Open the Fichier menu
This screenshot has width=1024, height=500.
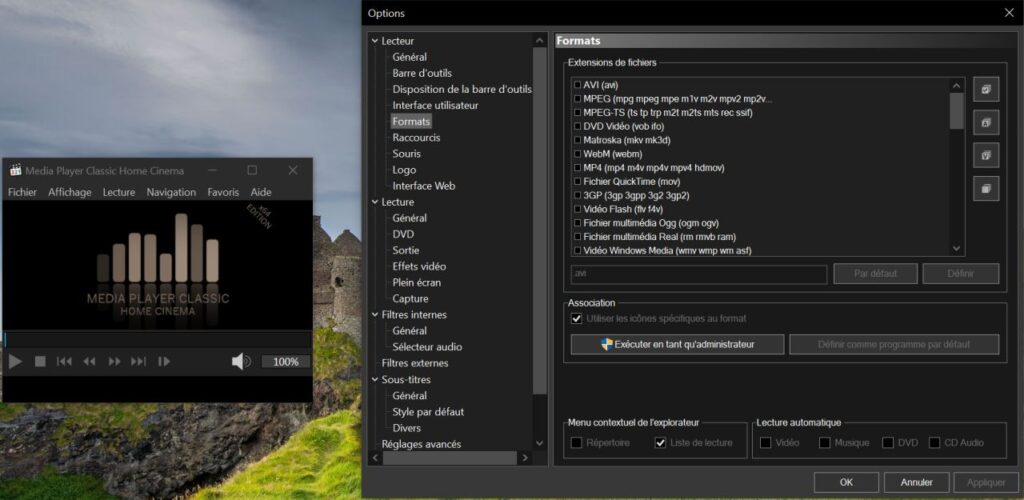click(22, 192)
